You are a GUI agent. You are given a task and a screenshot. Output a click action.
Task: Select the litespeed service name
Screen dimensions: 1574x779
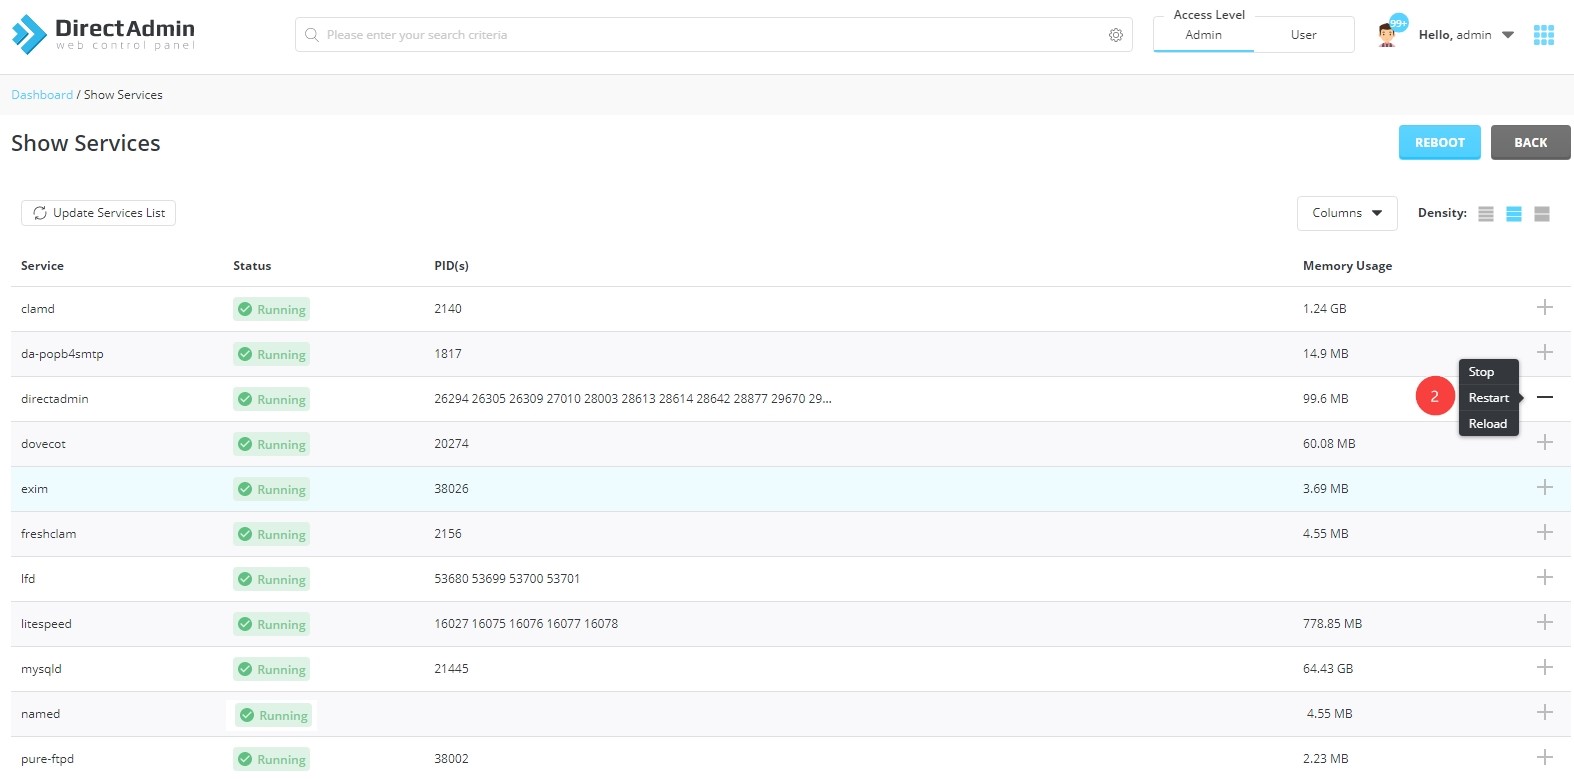(46, 624)
